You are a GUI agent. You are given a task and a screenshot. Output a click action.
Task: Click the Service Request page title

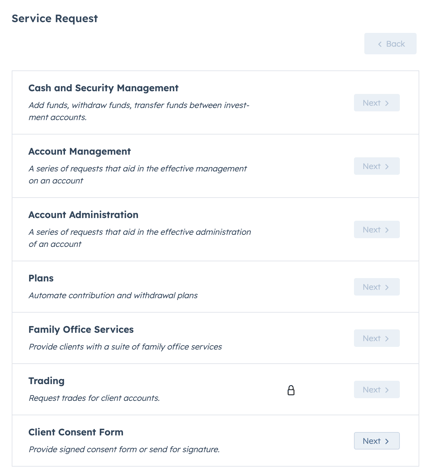(55, 18)
